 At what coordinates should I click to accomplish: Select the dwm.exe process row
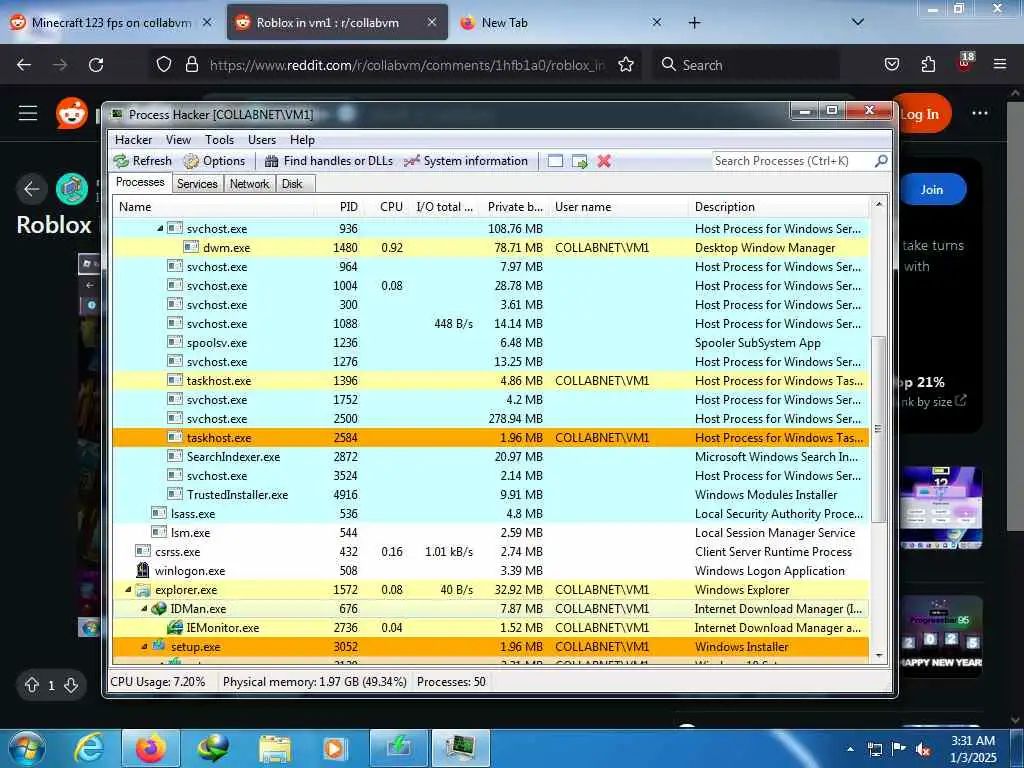click(490, 248)
